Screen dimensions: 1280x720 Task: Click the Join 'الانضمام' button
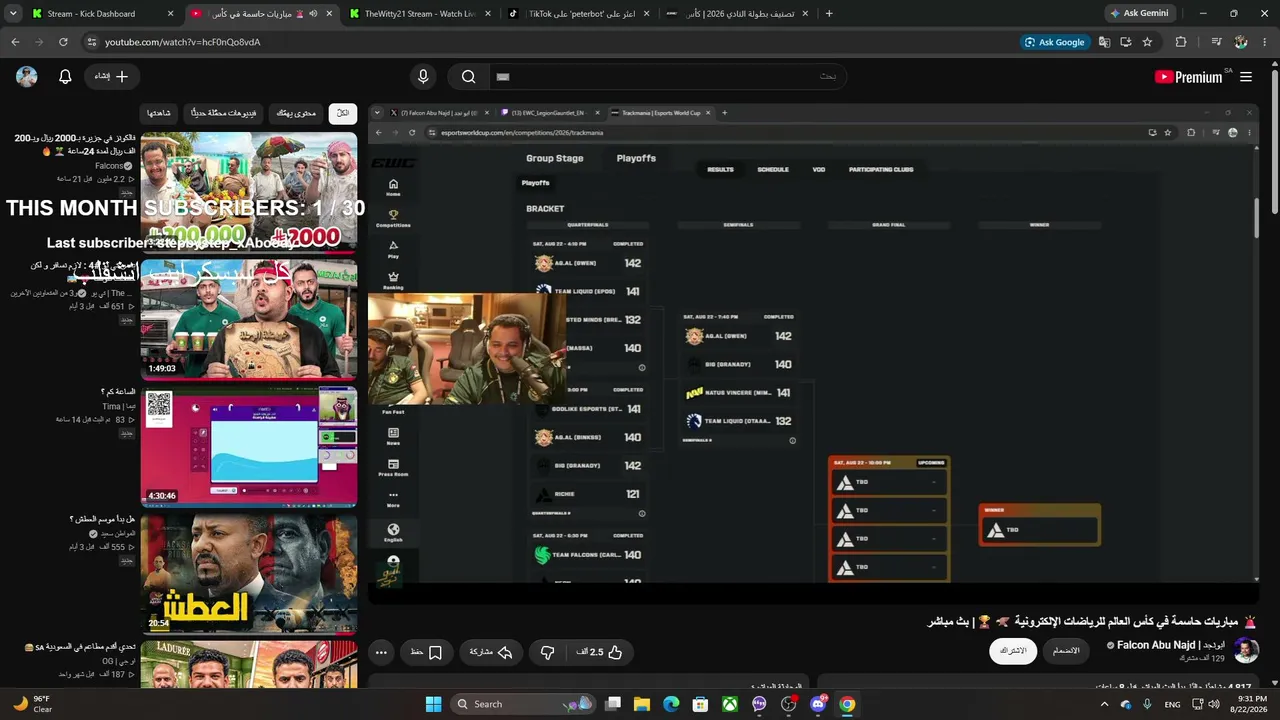1066,651
